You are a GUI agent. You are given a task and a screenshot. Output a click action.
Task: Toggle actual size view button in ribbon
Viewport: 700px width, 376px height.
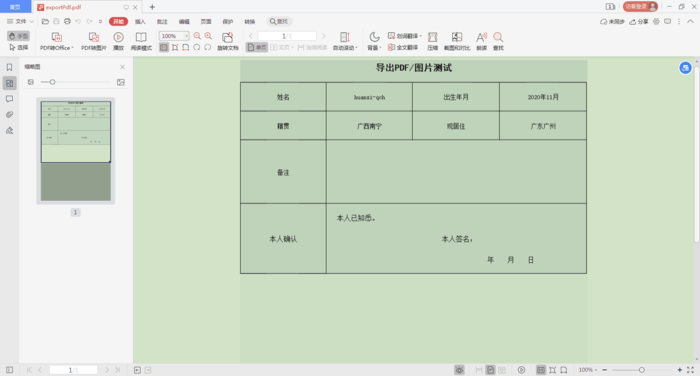[x=164, y=47]
